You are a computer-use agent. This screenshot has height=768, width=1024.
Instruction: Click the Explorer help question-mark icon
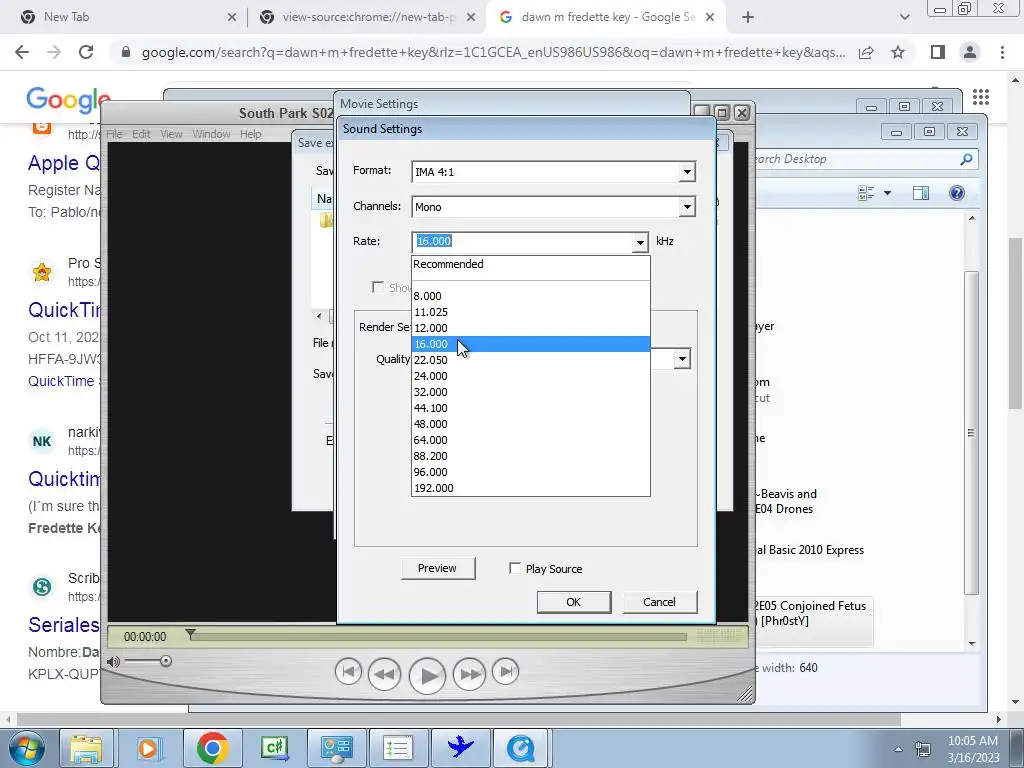coord(957,193)
